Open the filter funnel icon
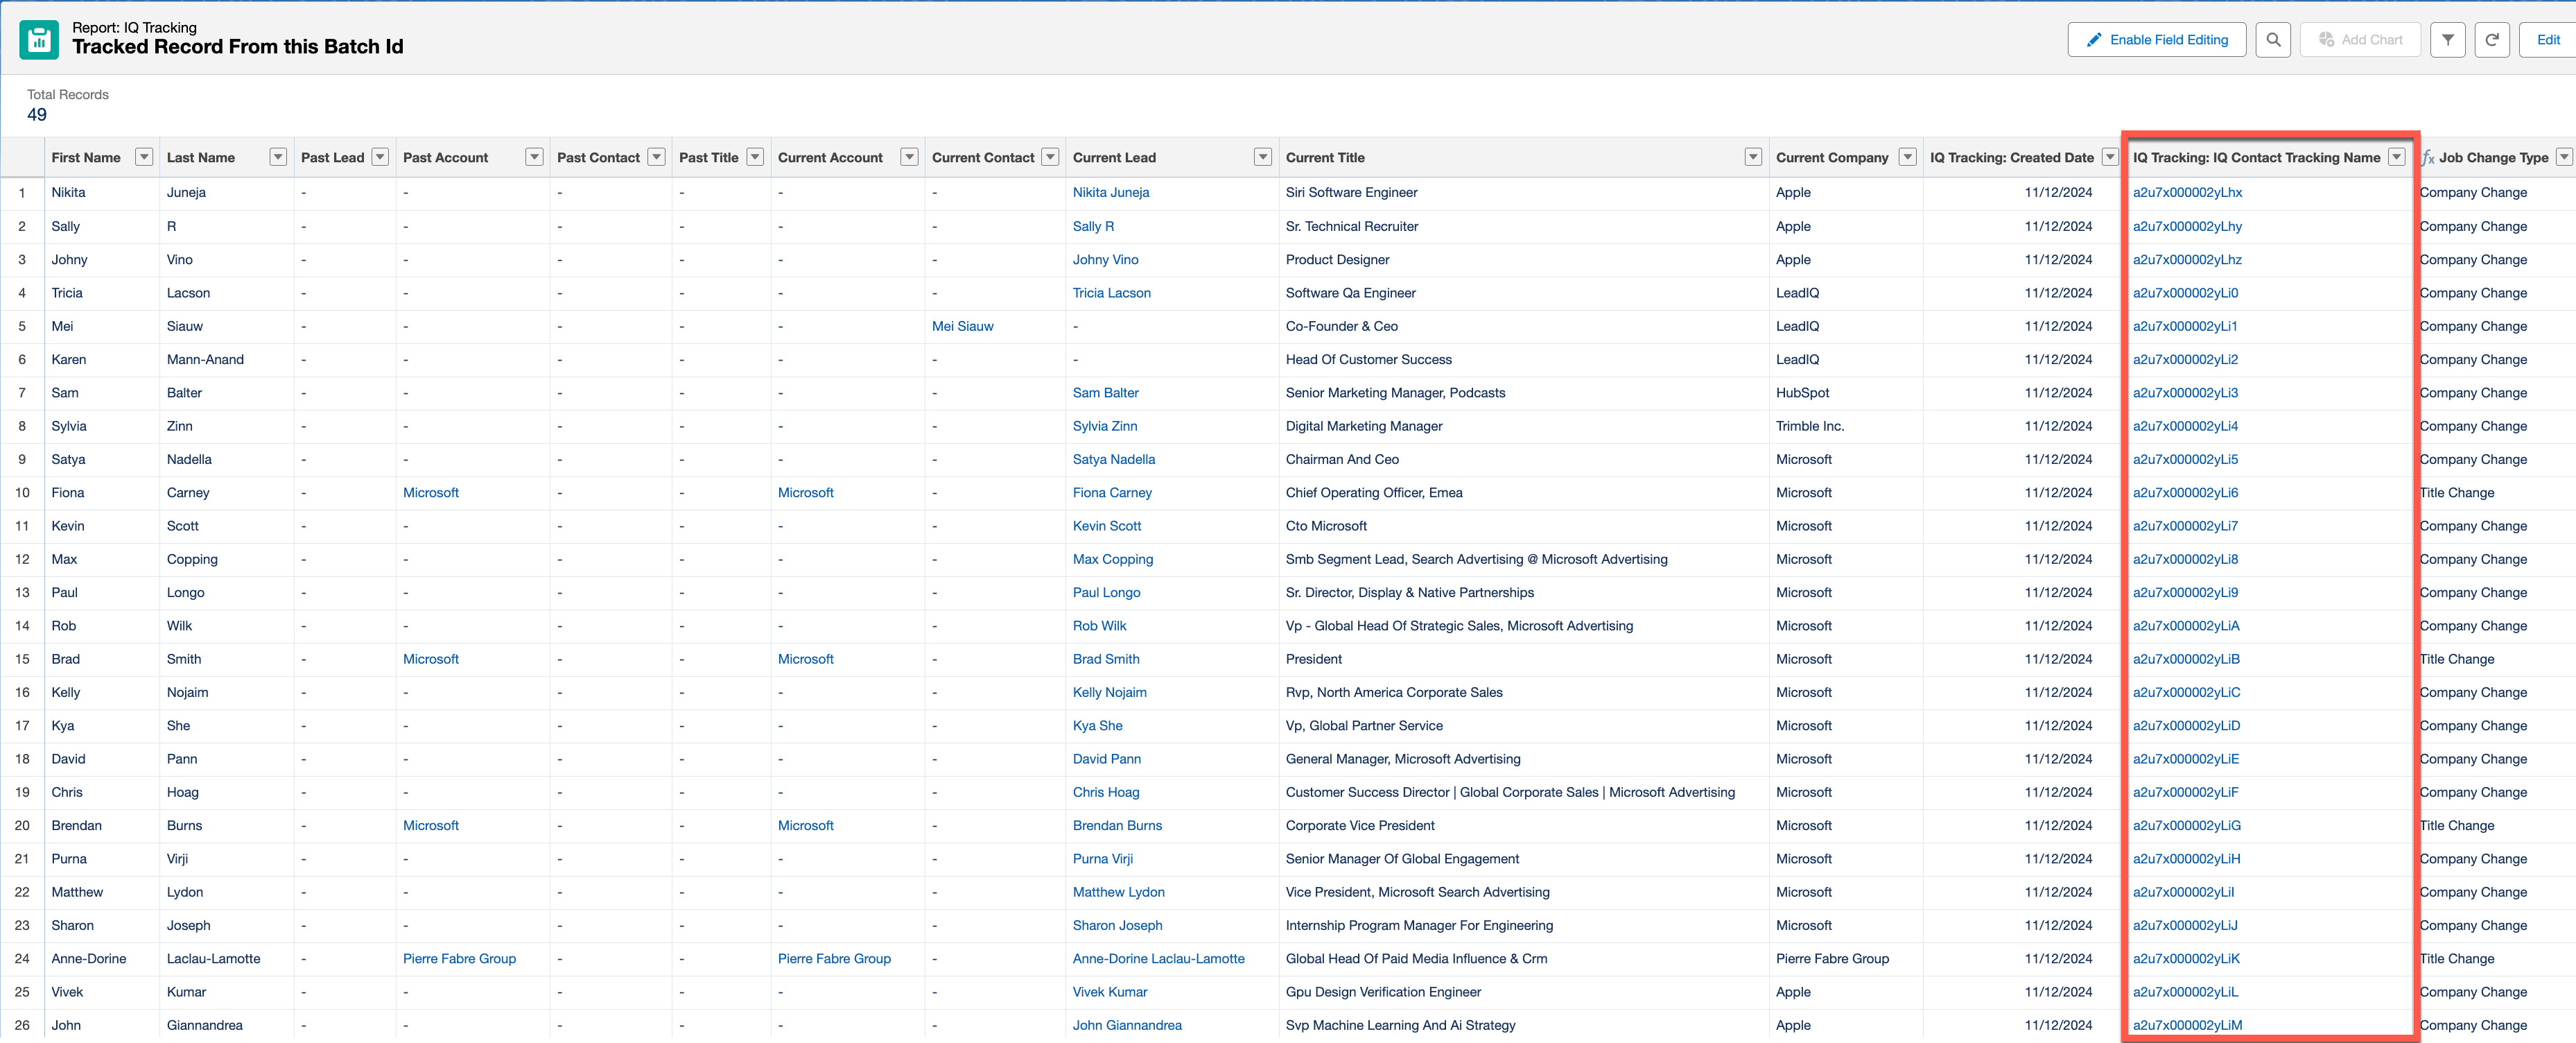Screen dimensions: 2576x1043 coord(2447,40)
